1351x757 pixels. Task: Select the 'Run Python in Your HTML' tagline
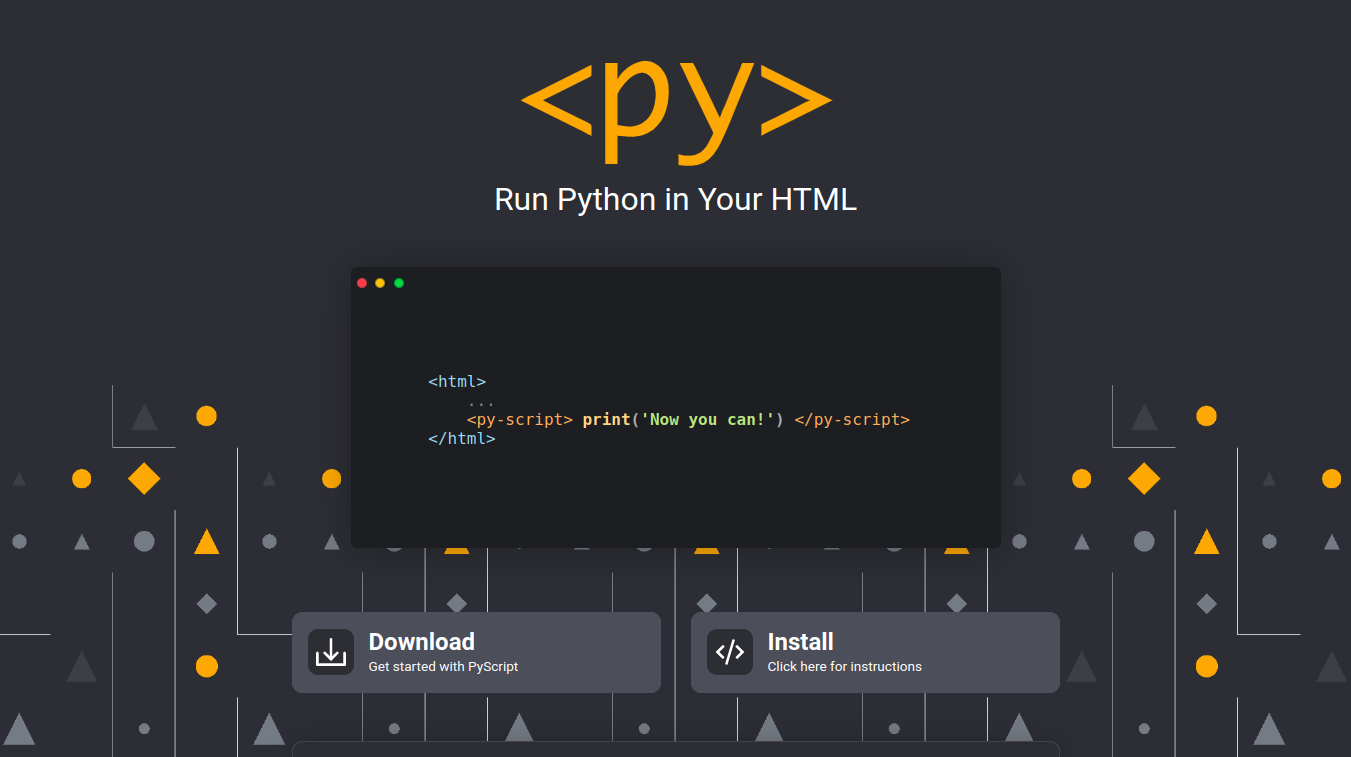coord(675,199)
